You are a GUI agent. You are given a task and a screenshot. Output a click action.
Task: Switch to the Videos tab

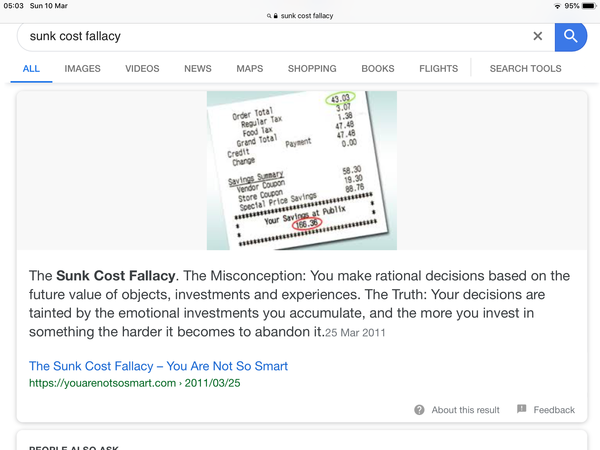coord(142,68)
